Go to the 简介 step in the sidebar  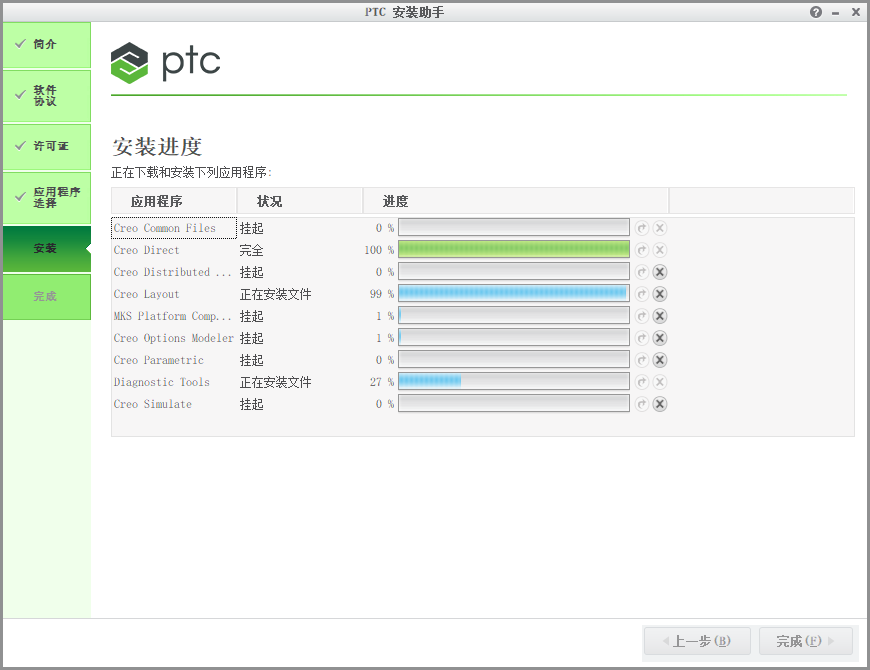tap(47, 45)
